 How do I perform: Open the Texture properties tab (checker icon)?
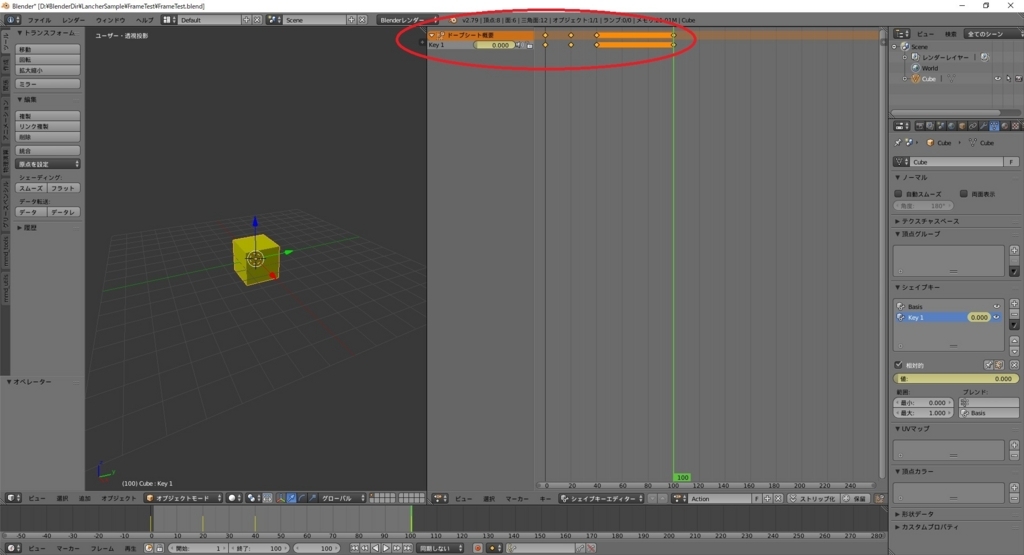point(1016,126)
